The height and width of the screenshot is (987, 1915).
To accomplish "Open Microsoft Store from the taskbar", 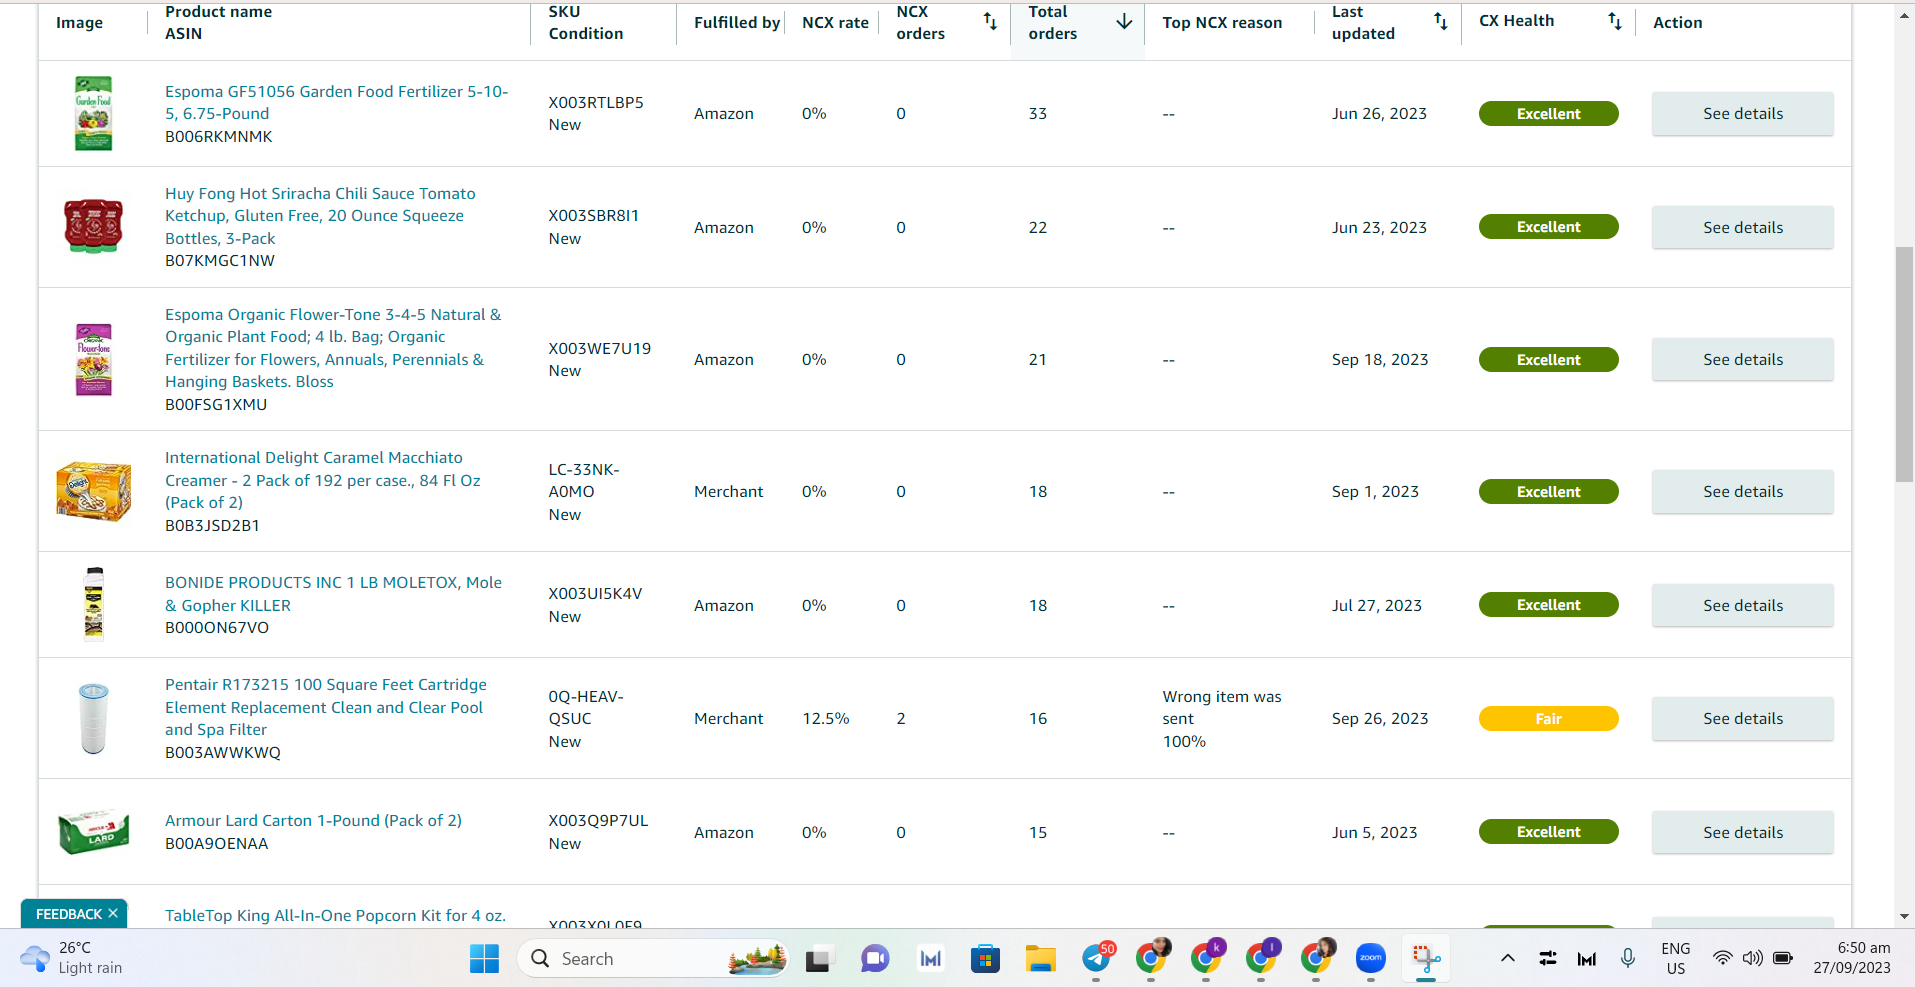I will point(985,959).
